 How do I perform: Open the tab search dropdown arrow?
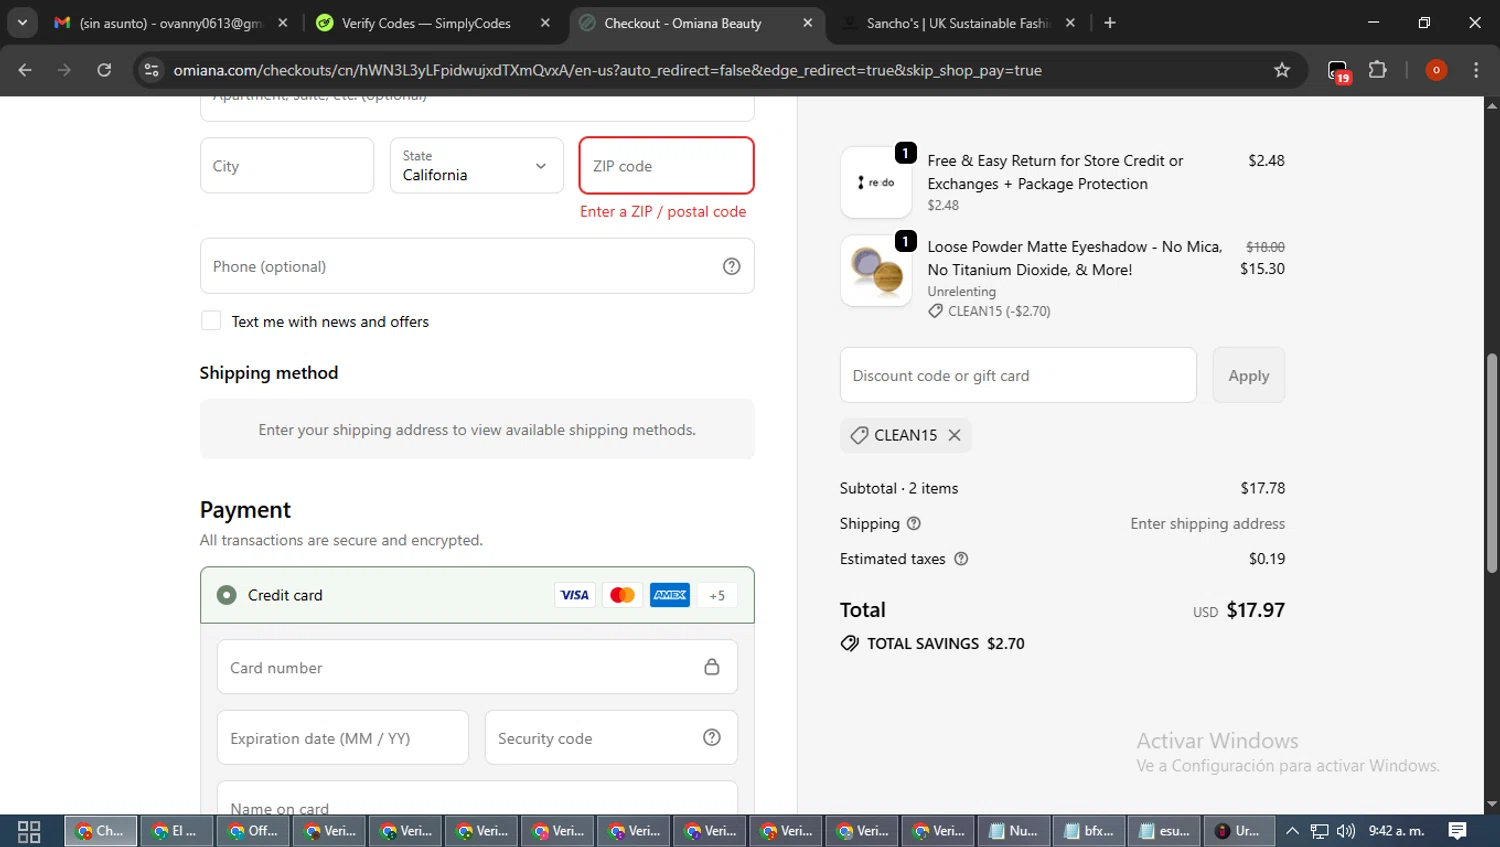tap(22, 22)
